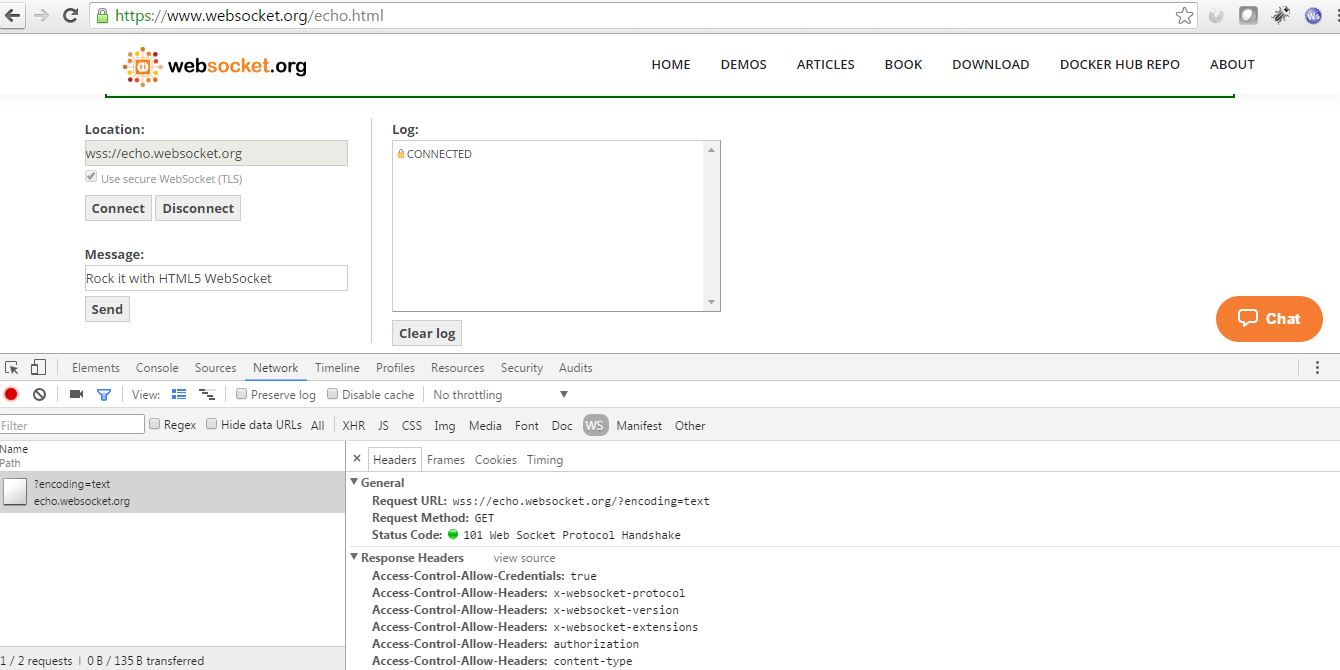
Task: Check Hide data URLs checkbox
Action: point(212,424)
